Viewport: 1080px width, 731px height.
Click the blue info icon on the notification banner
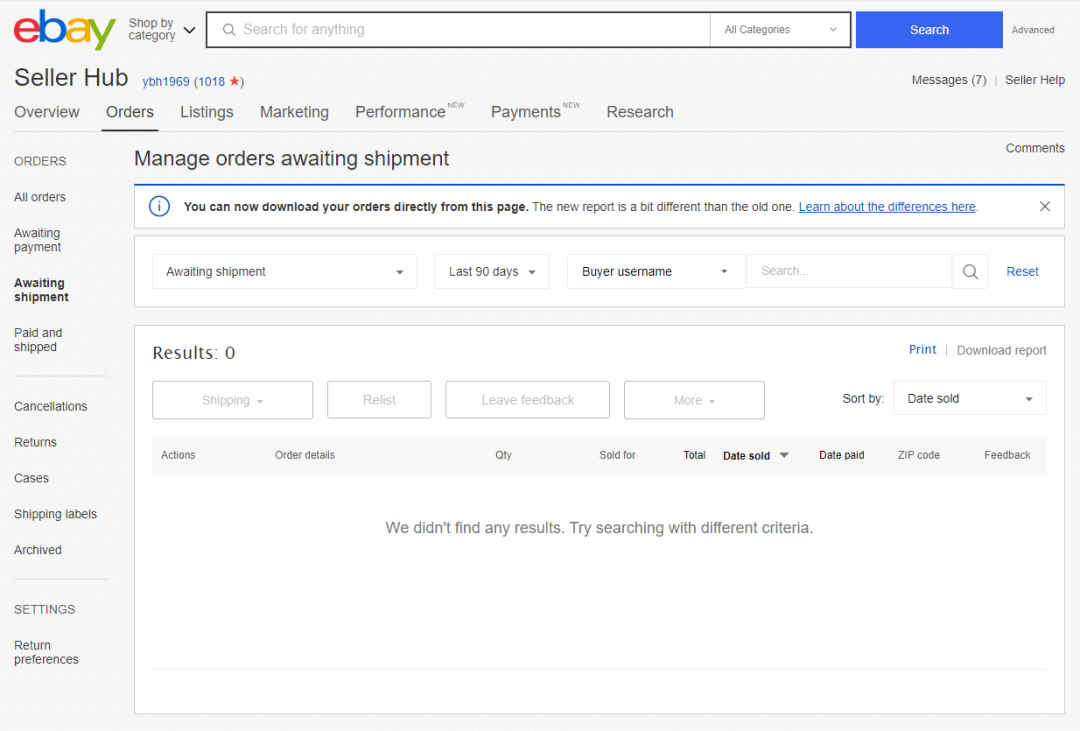tap(159, 206)
